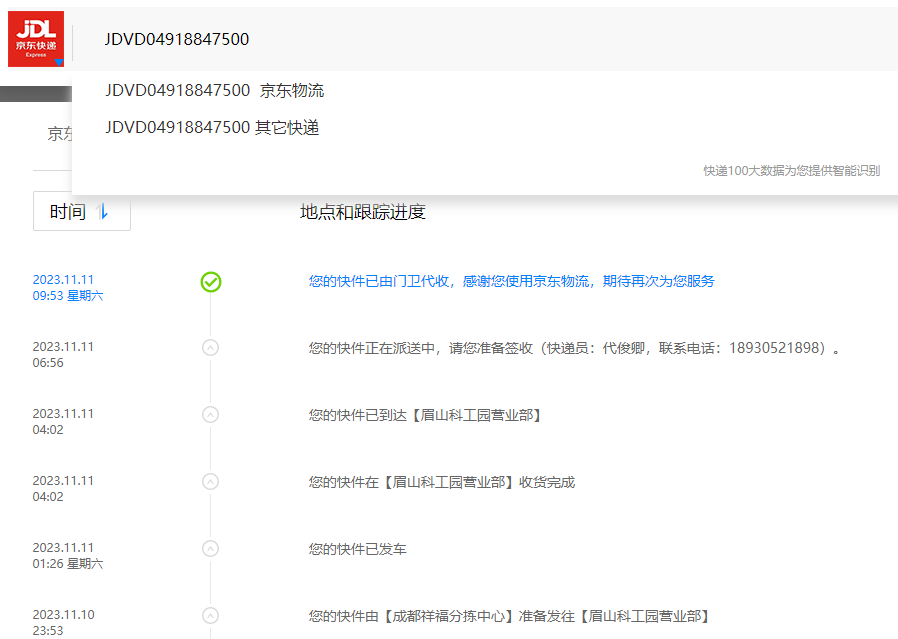Select the 其它快递 suggestion
The image size is (898, 639).
point(212,127)
